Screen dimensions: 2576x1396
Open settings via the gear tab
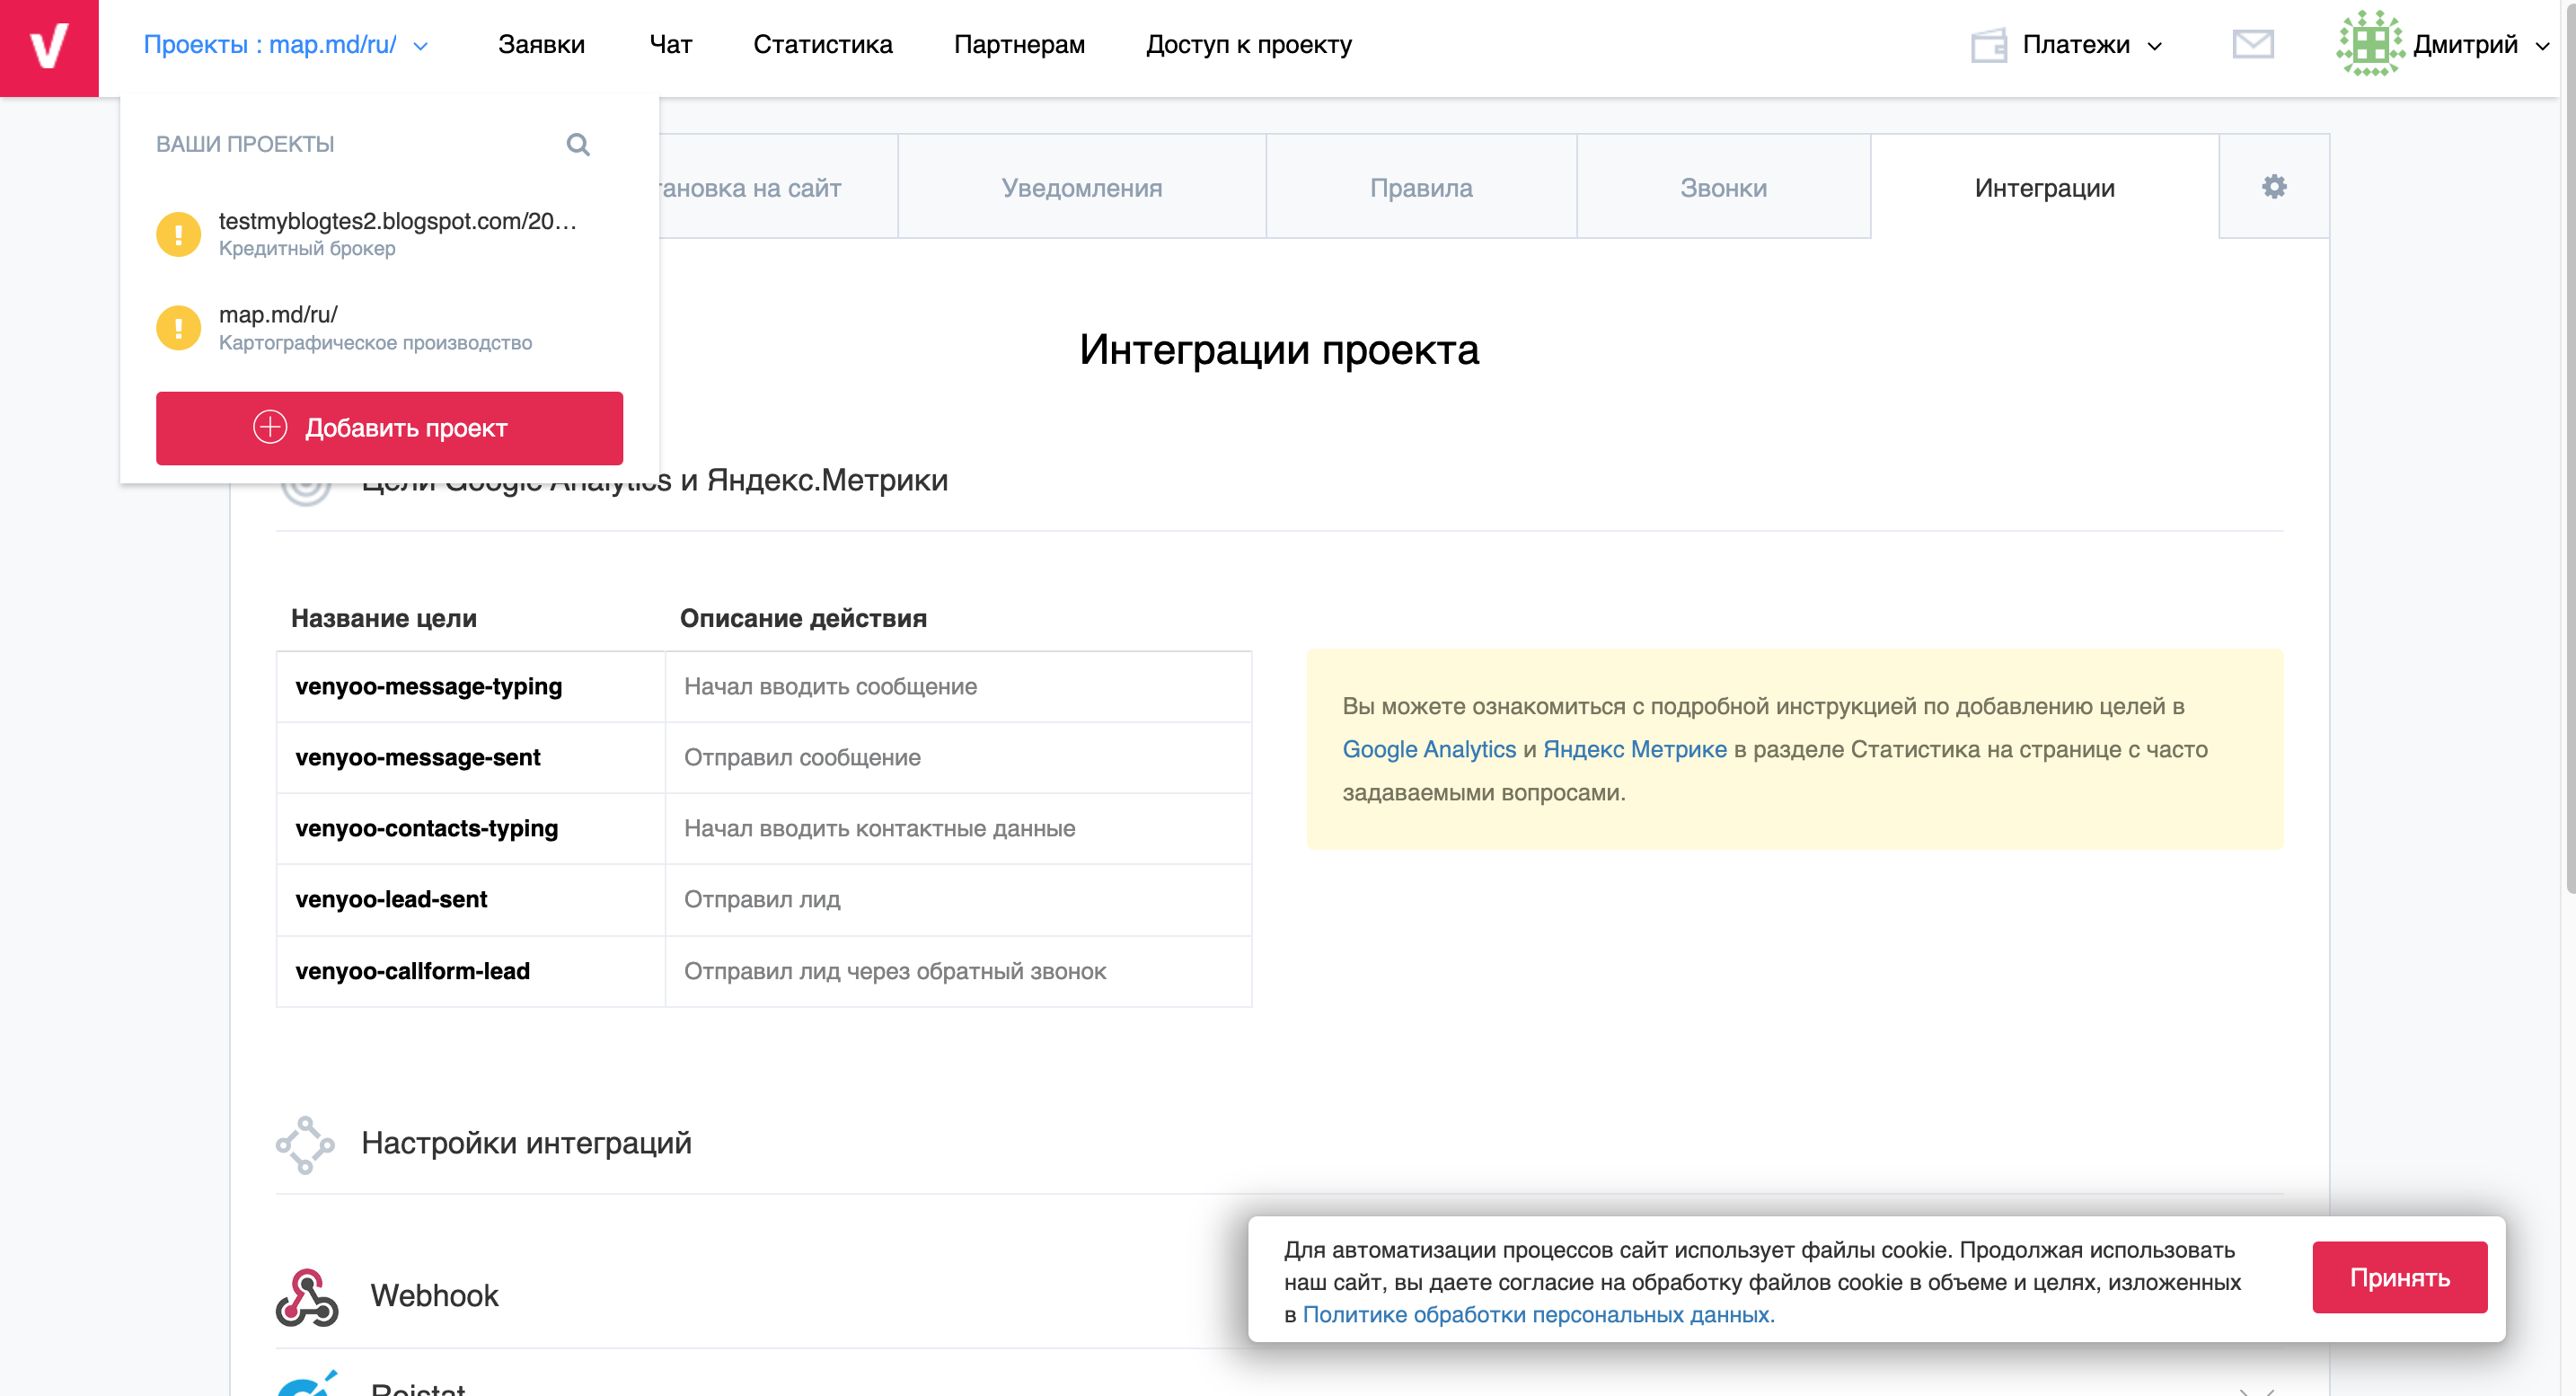coord(2274,186)
